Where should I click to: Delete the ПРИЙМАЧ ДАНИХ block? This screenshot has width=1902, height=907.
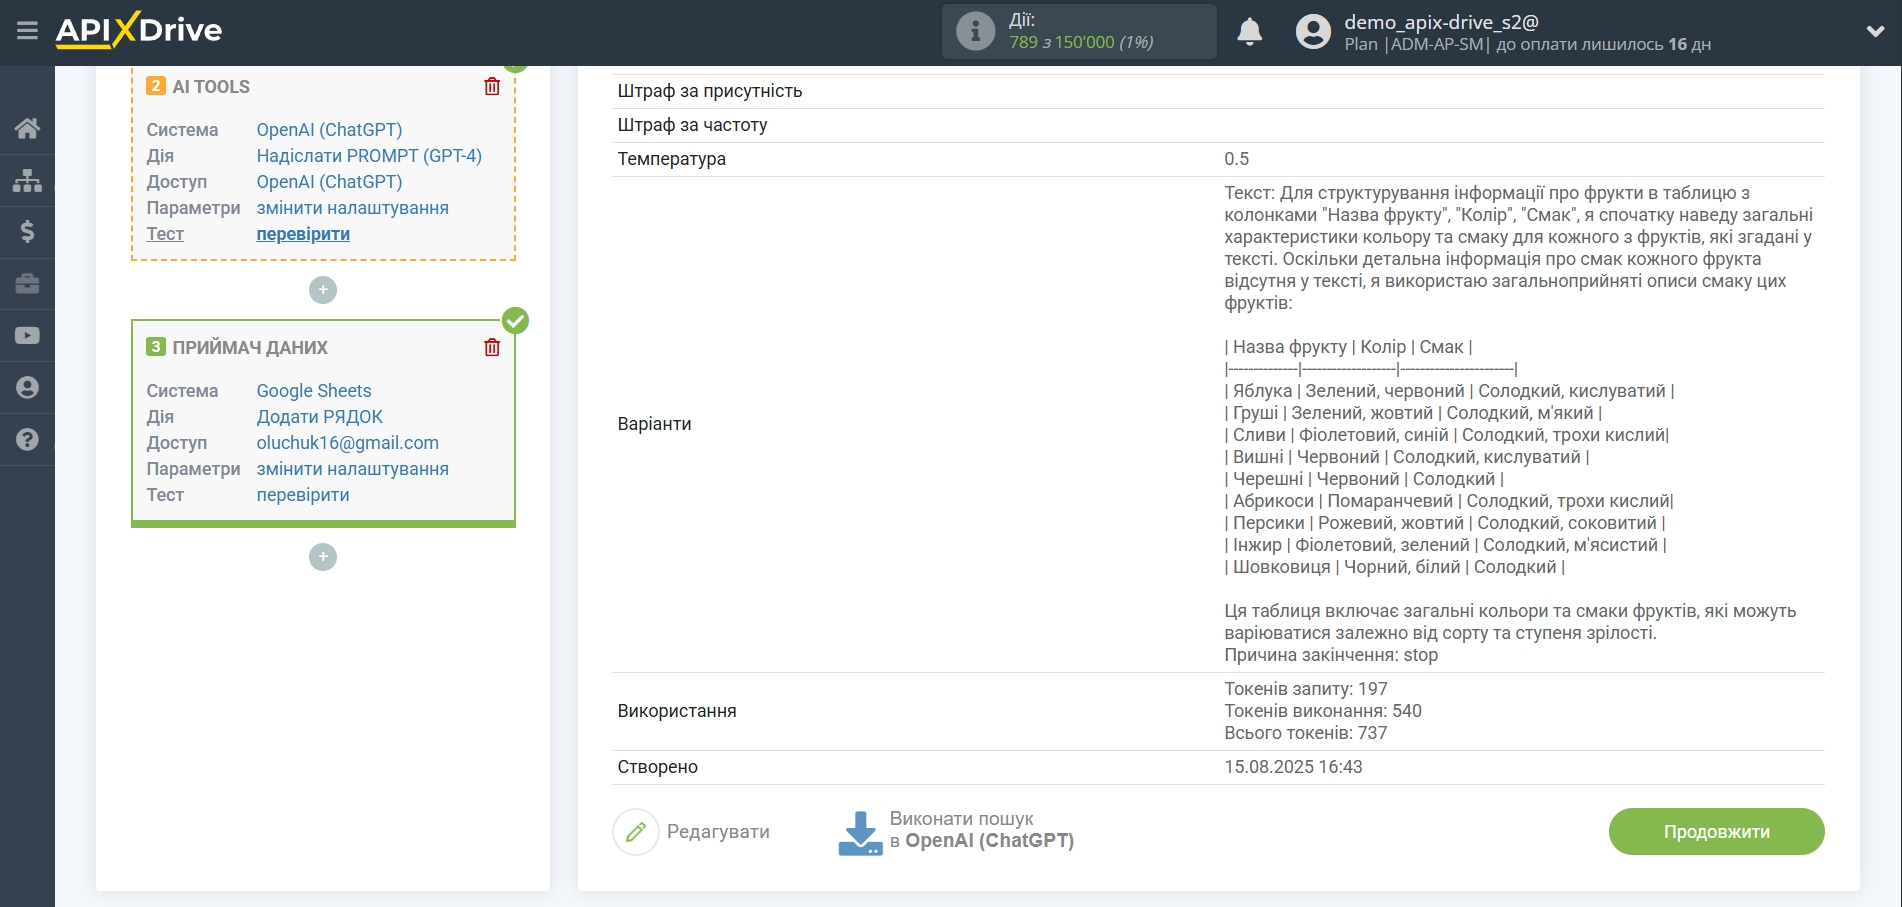pyautogui.click(x=492, y=348)
